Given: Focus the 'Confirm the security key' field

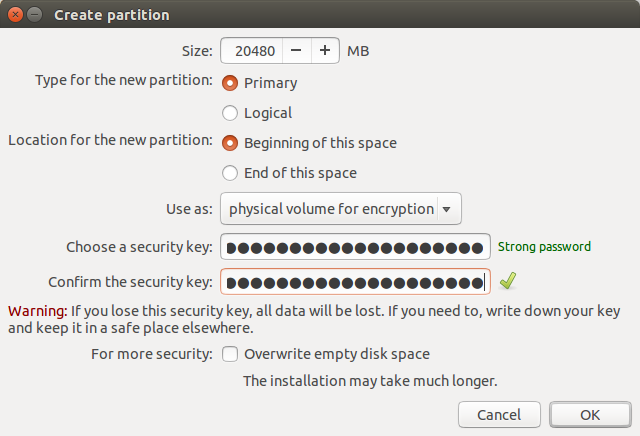Looking at the screenshot, I should point(355,282).
